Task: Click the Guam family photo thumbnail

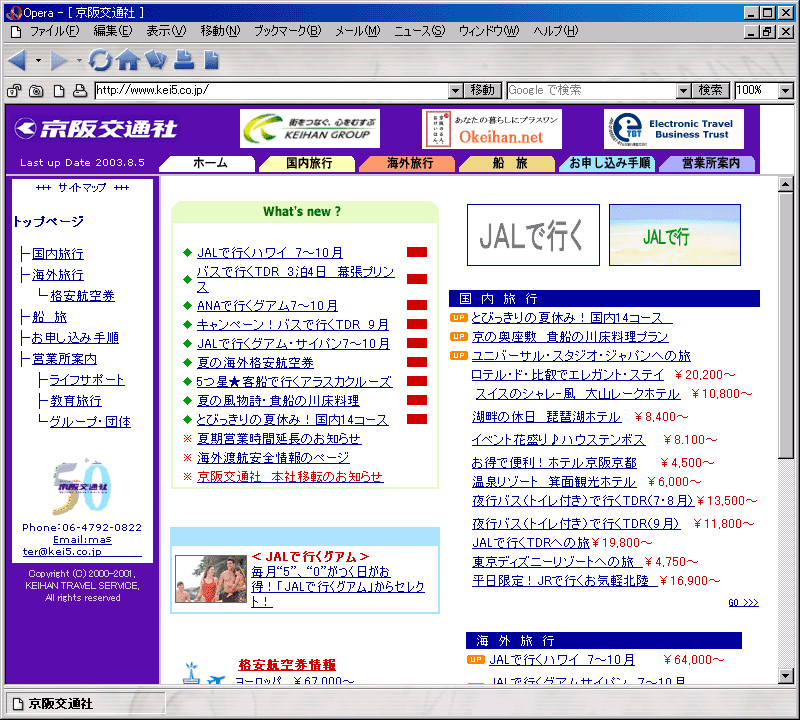Action: click(211, 579)
